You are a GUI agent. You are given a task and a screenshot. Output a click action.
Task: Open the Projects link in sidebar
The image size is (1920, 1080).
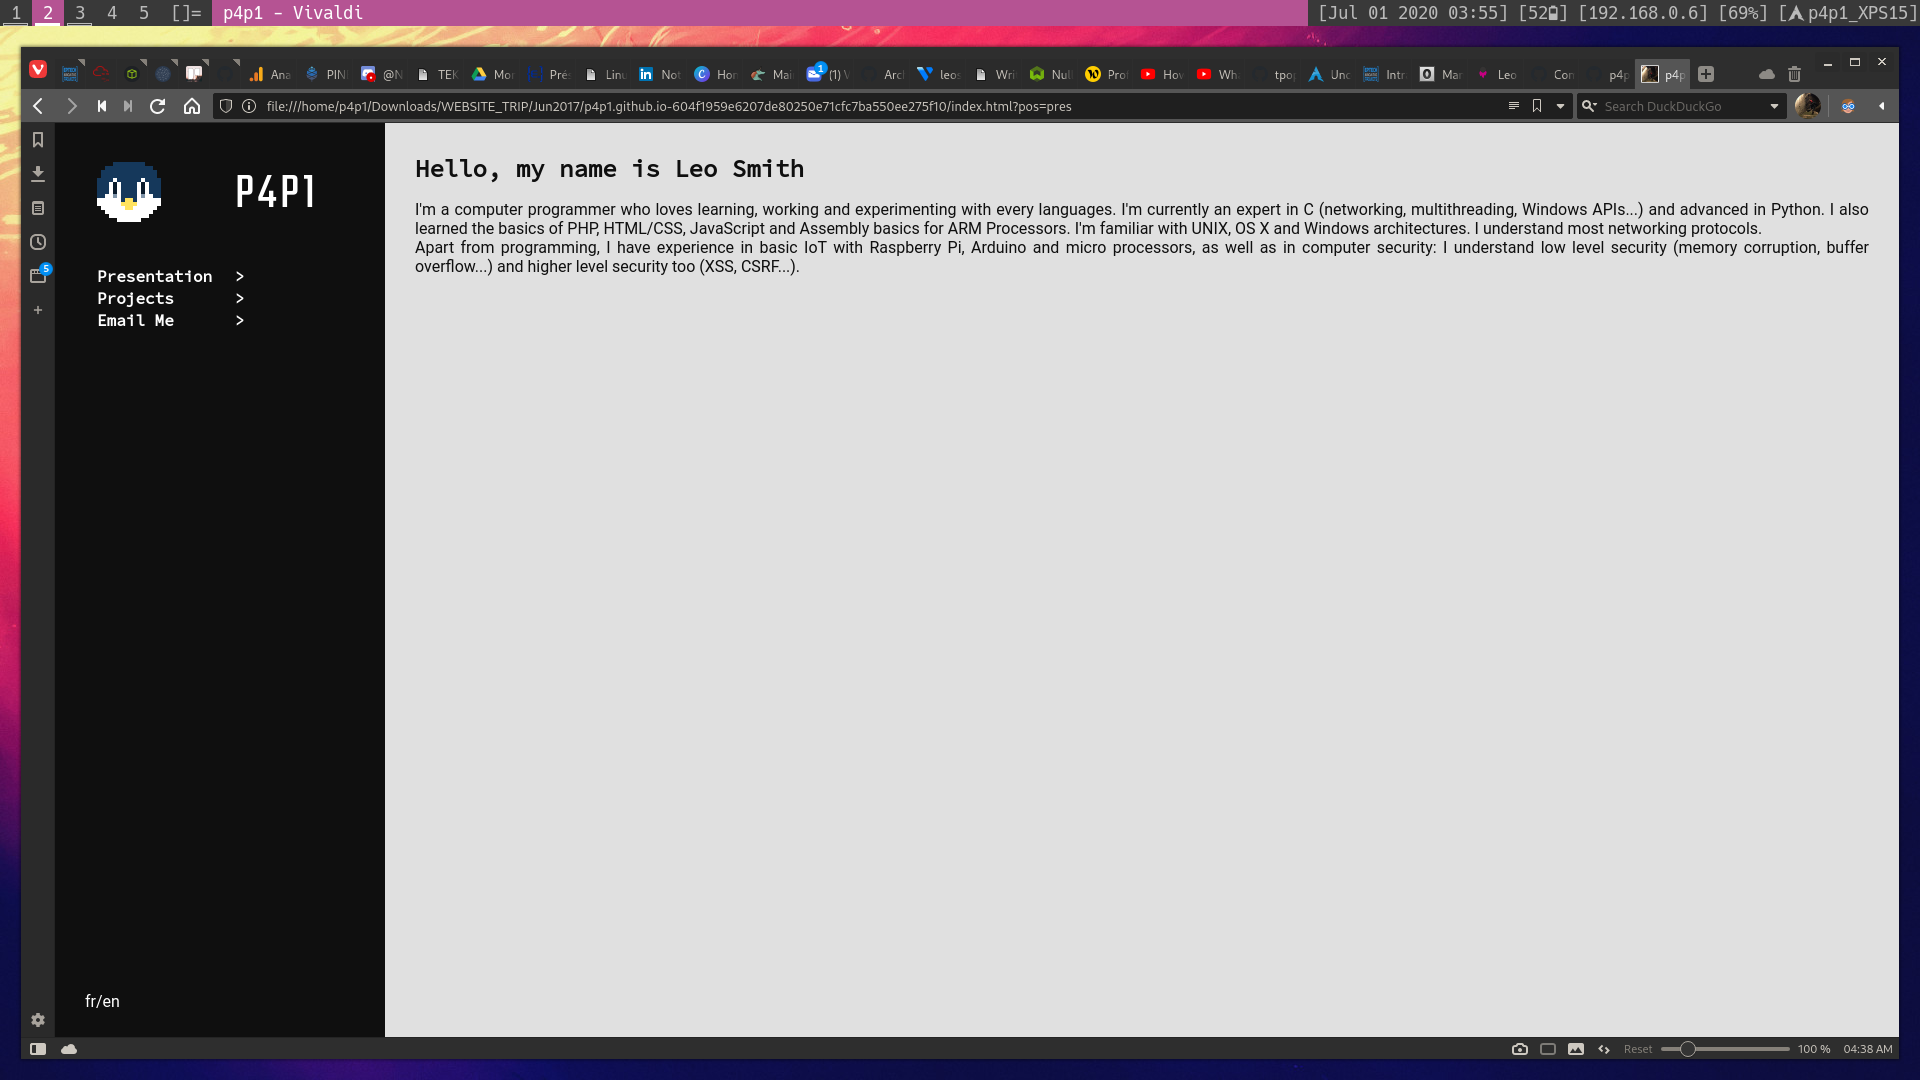(136, 298)
